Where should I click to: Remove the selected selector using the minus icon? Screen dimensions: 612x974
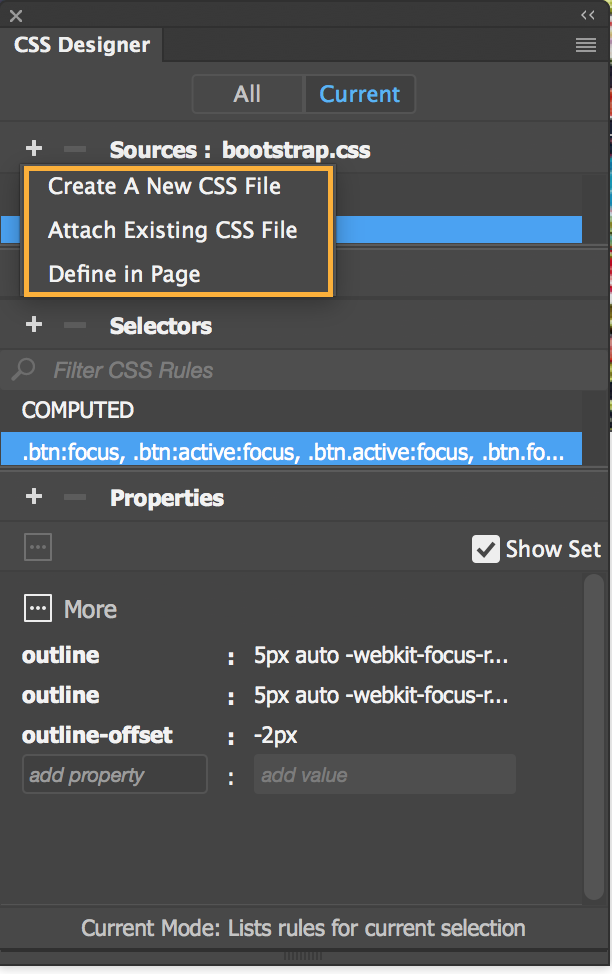[x=73, y=325]
